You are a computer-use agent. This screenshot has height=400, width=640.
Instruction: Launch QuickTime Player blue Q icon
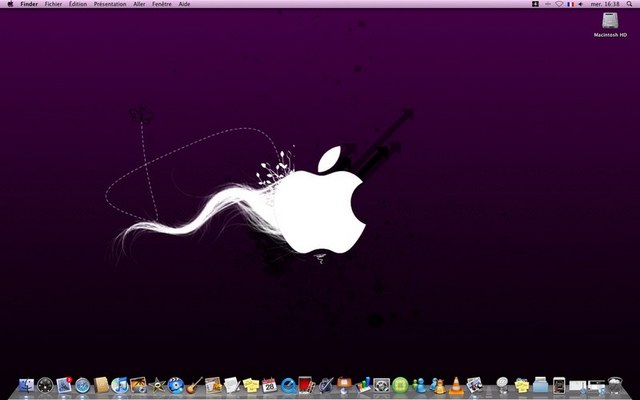click(288, 385)
